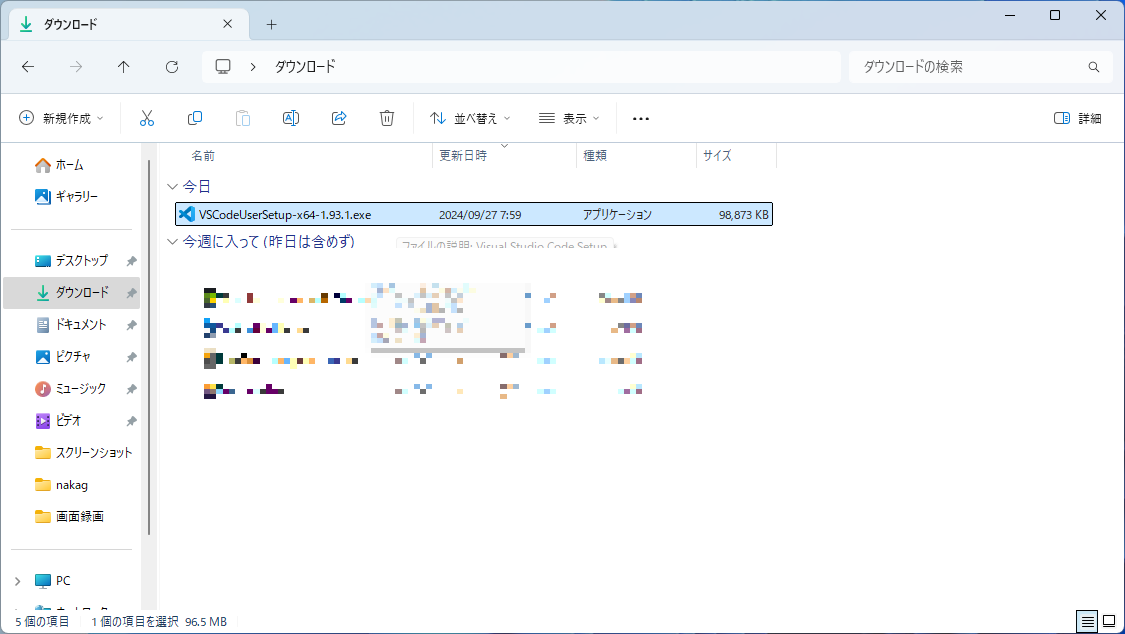The image size is (1125, 634).
Task: Click the address bar breadcrumb chevron
Action: click(x=253, y=67)
